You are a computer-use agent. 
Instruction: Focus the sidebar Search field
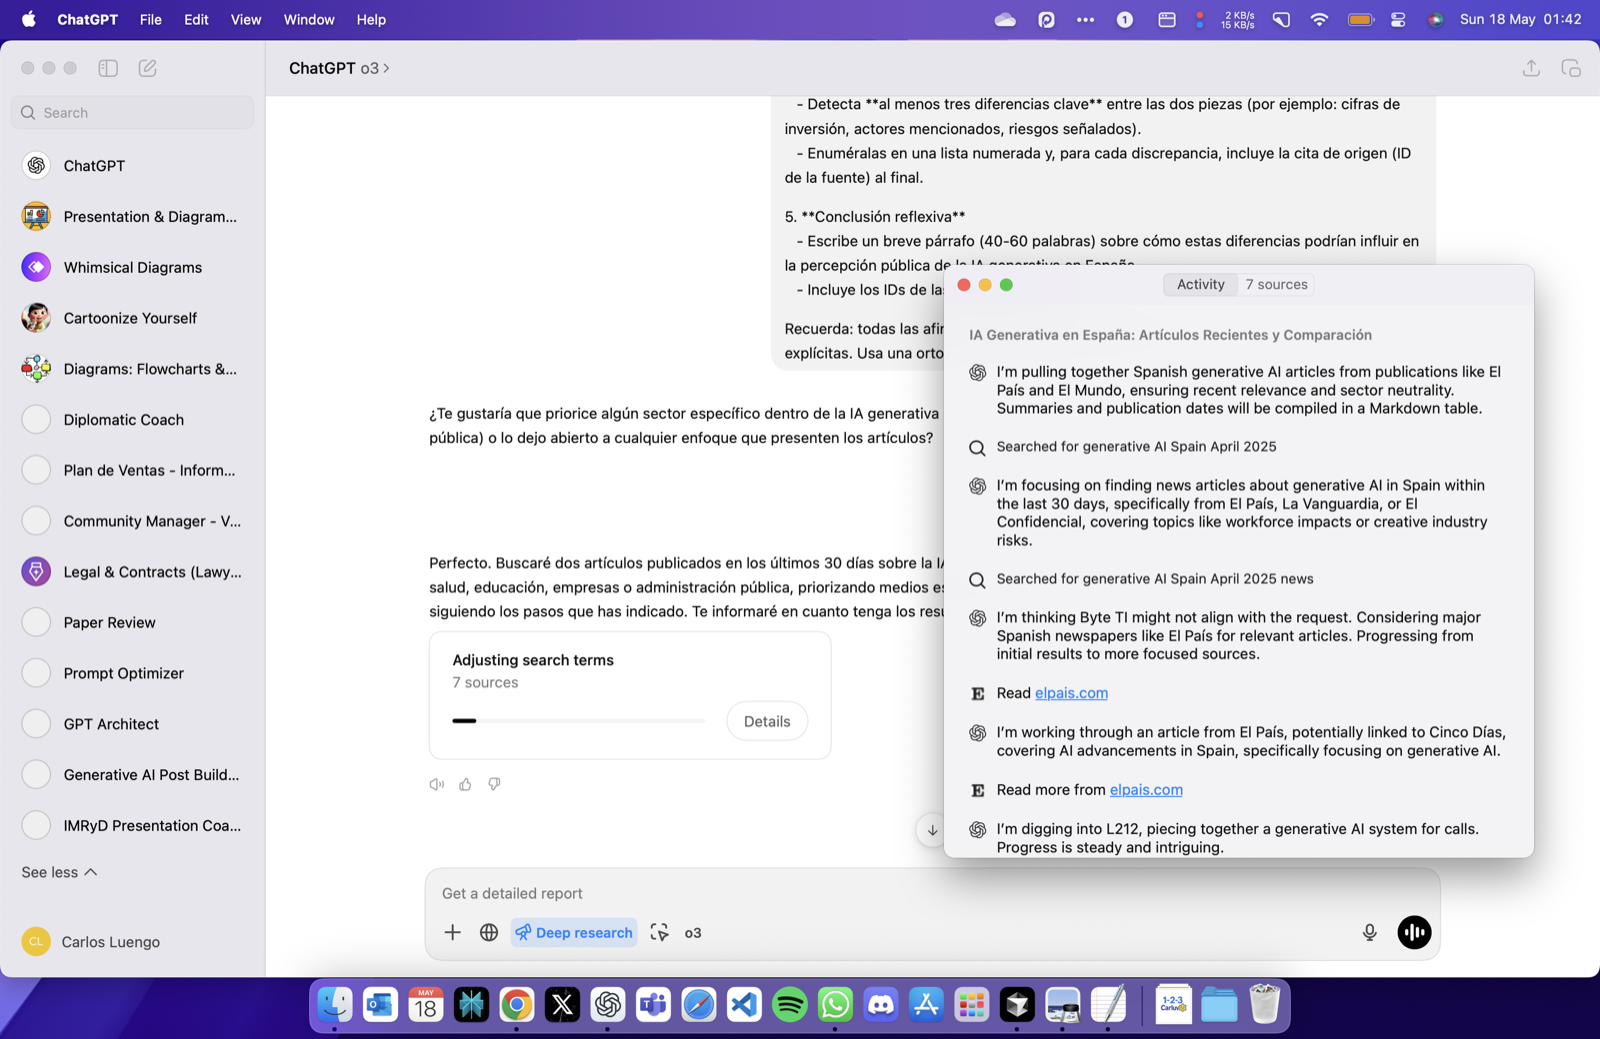[131, 112]
